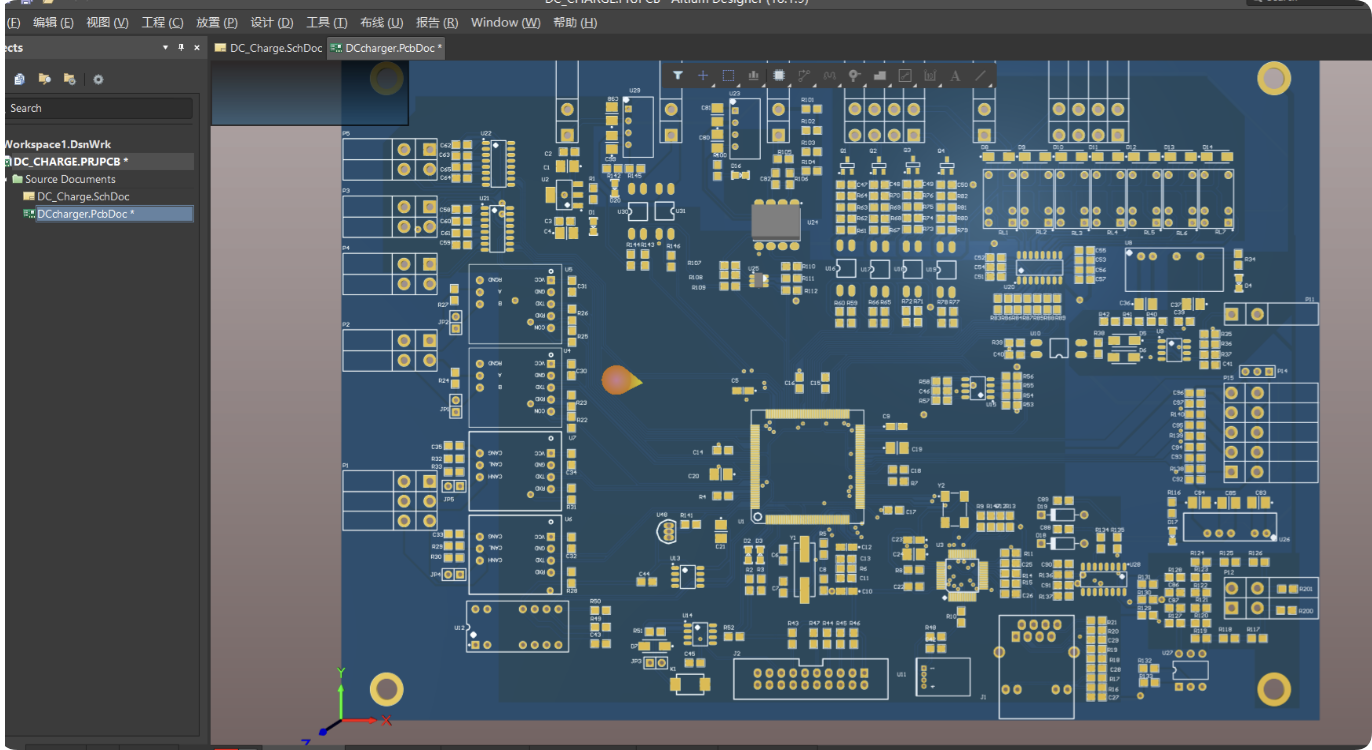Open the 布线 (U) menu
This screenshot has height=750, width=1372.
click(x=381, y=22)
